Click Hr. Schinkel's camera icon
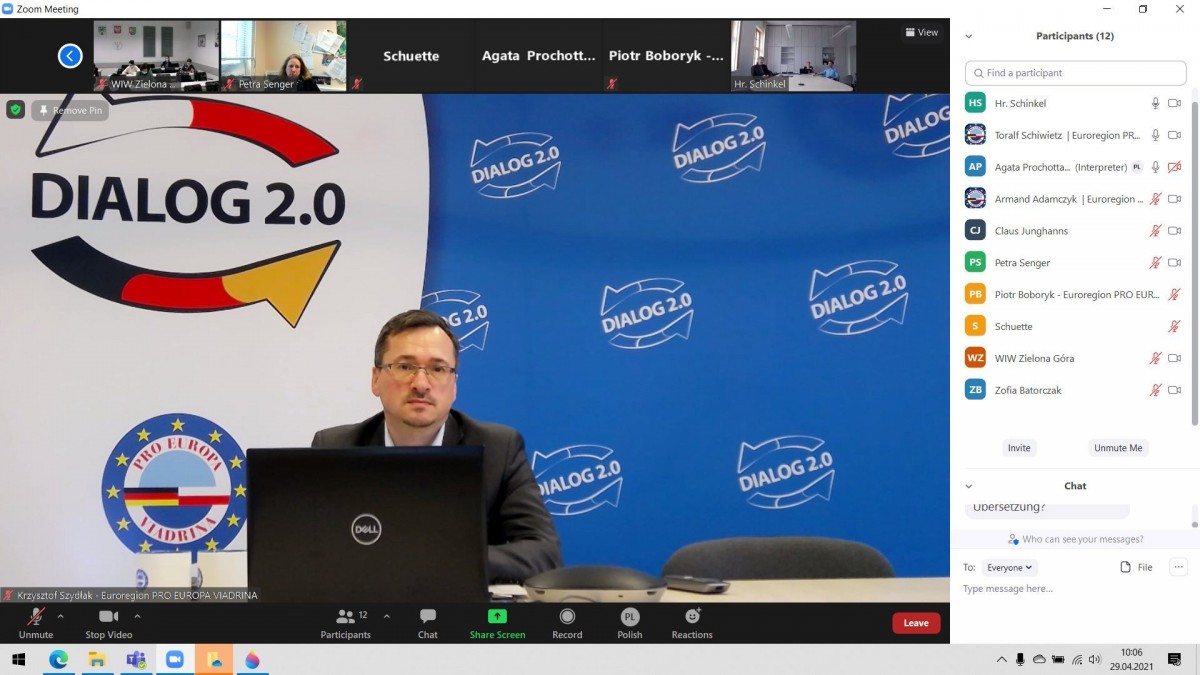This screenshot has width=1200, height=675. pos(1175,103)
